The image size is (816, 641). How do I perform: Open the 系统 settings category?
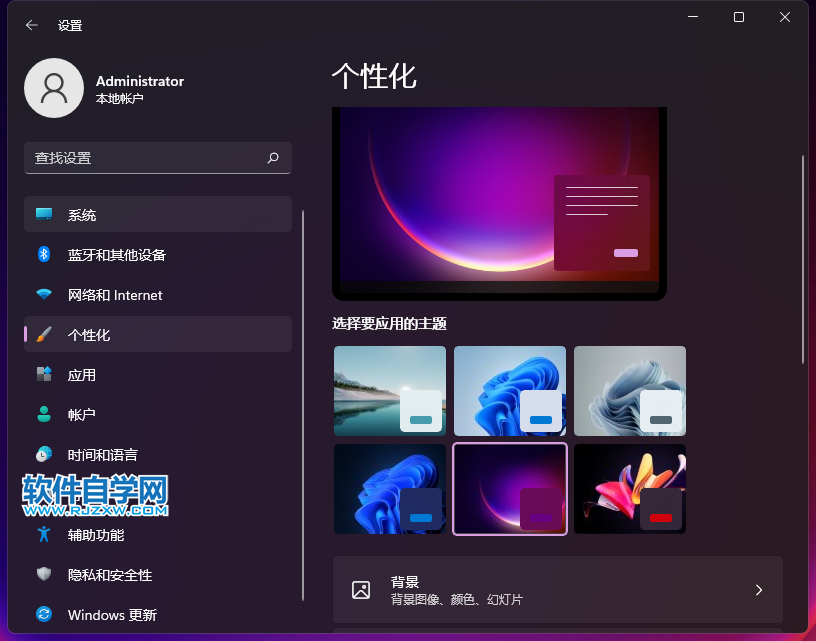pos(158,214)
